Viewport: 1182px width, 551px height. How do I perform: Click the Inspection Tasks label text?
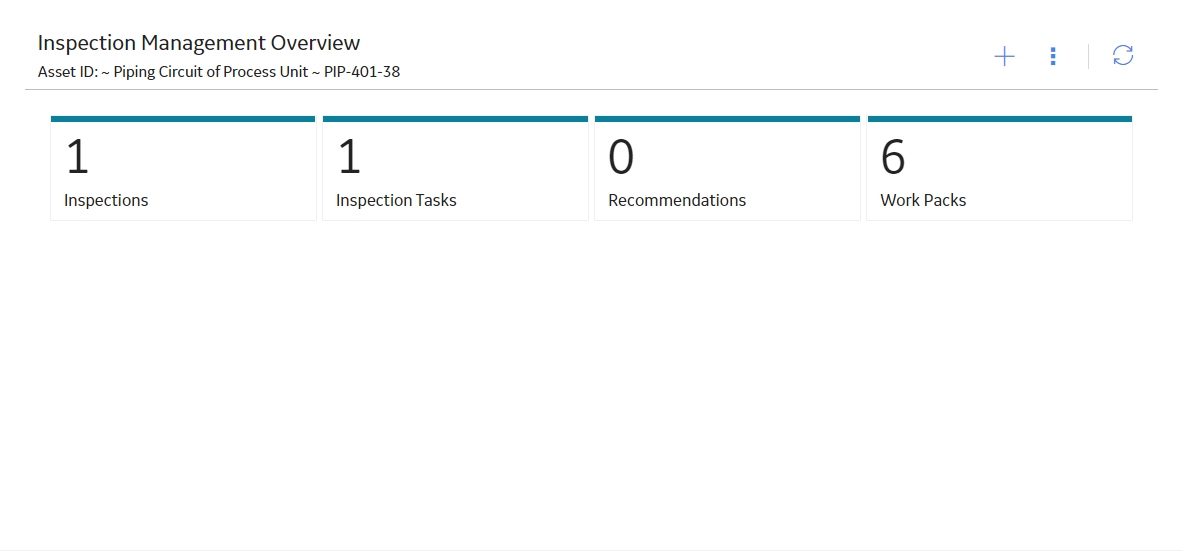(x=396, y=201)
